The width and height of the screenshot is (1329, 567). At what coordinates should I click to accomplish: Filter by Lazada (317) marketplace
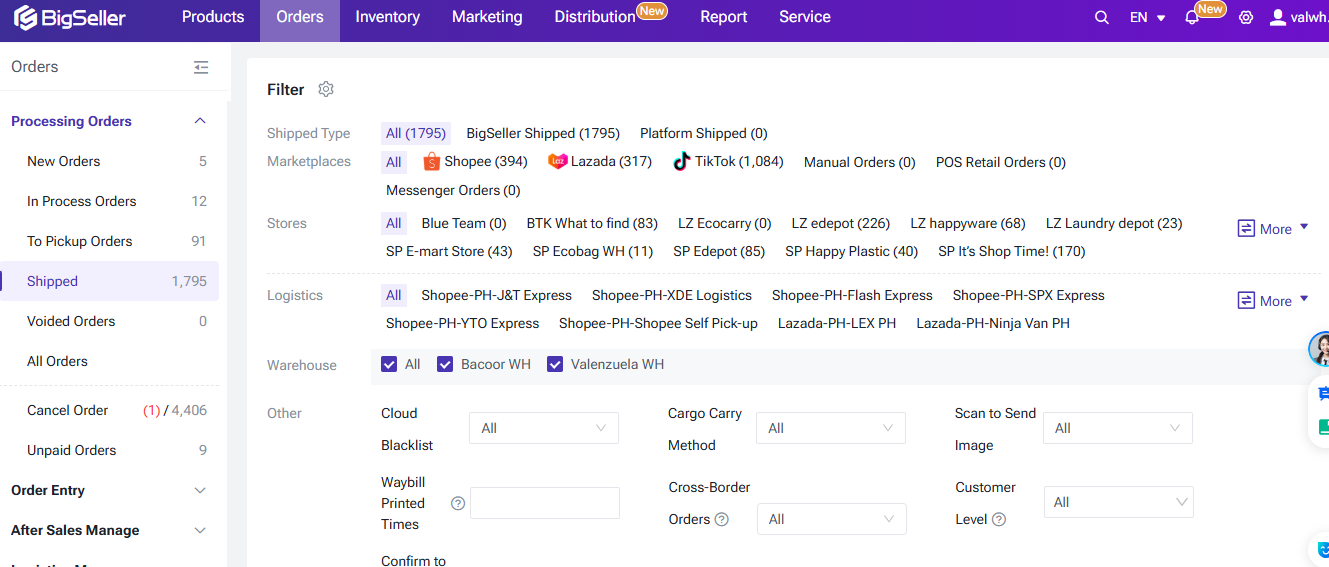coord(600,161)
